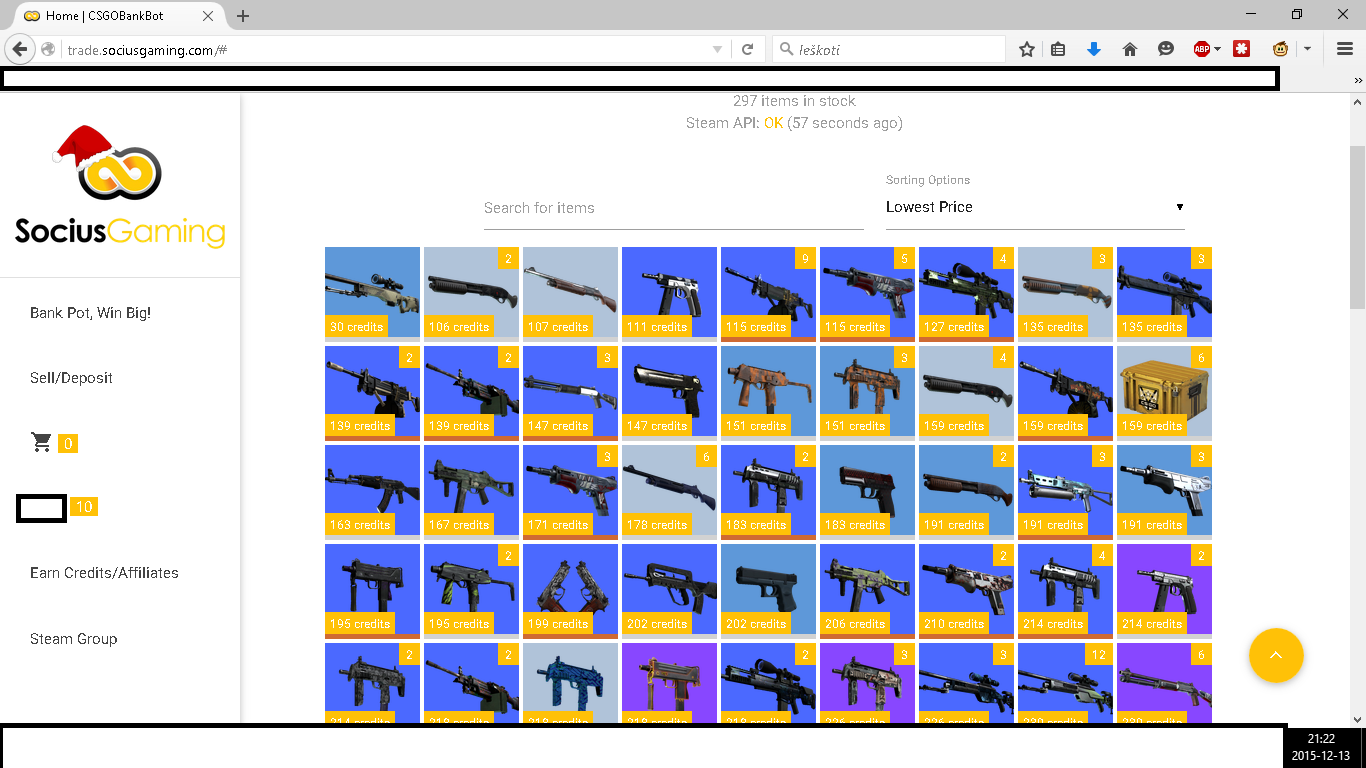The height and width of the screenshot is (768, 1366).
Task: Select the purple 214 credits SMG item
Action: pyautogui.click(x=1164, y=591)
